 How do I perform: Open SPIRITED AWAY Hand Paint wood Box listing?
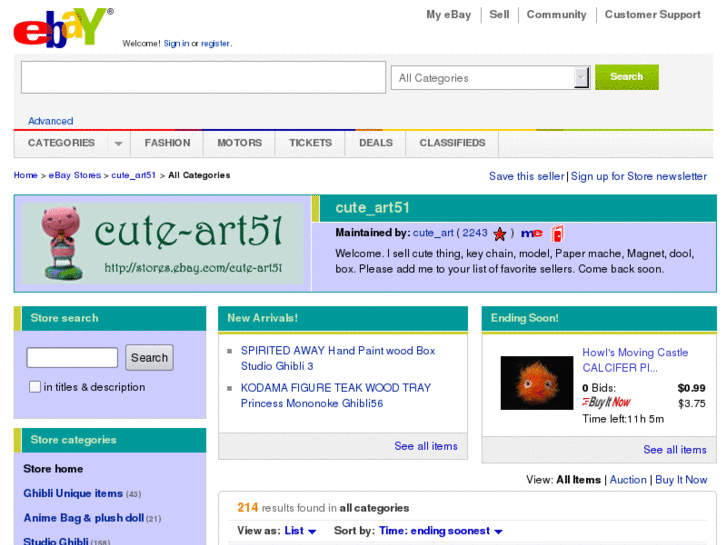pos(338,358)
